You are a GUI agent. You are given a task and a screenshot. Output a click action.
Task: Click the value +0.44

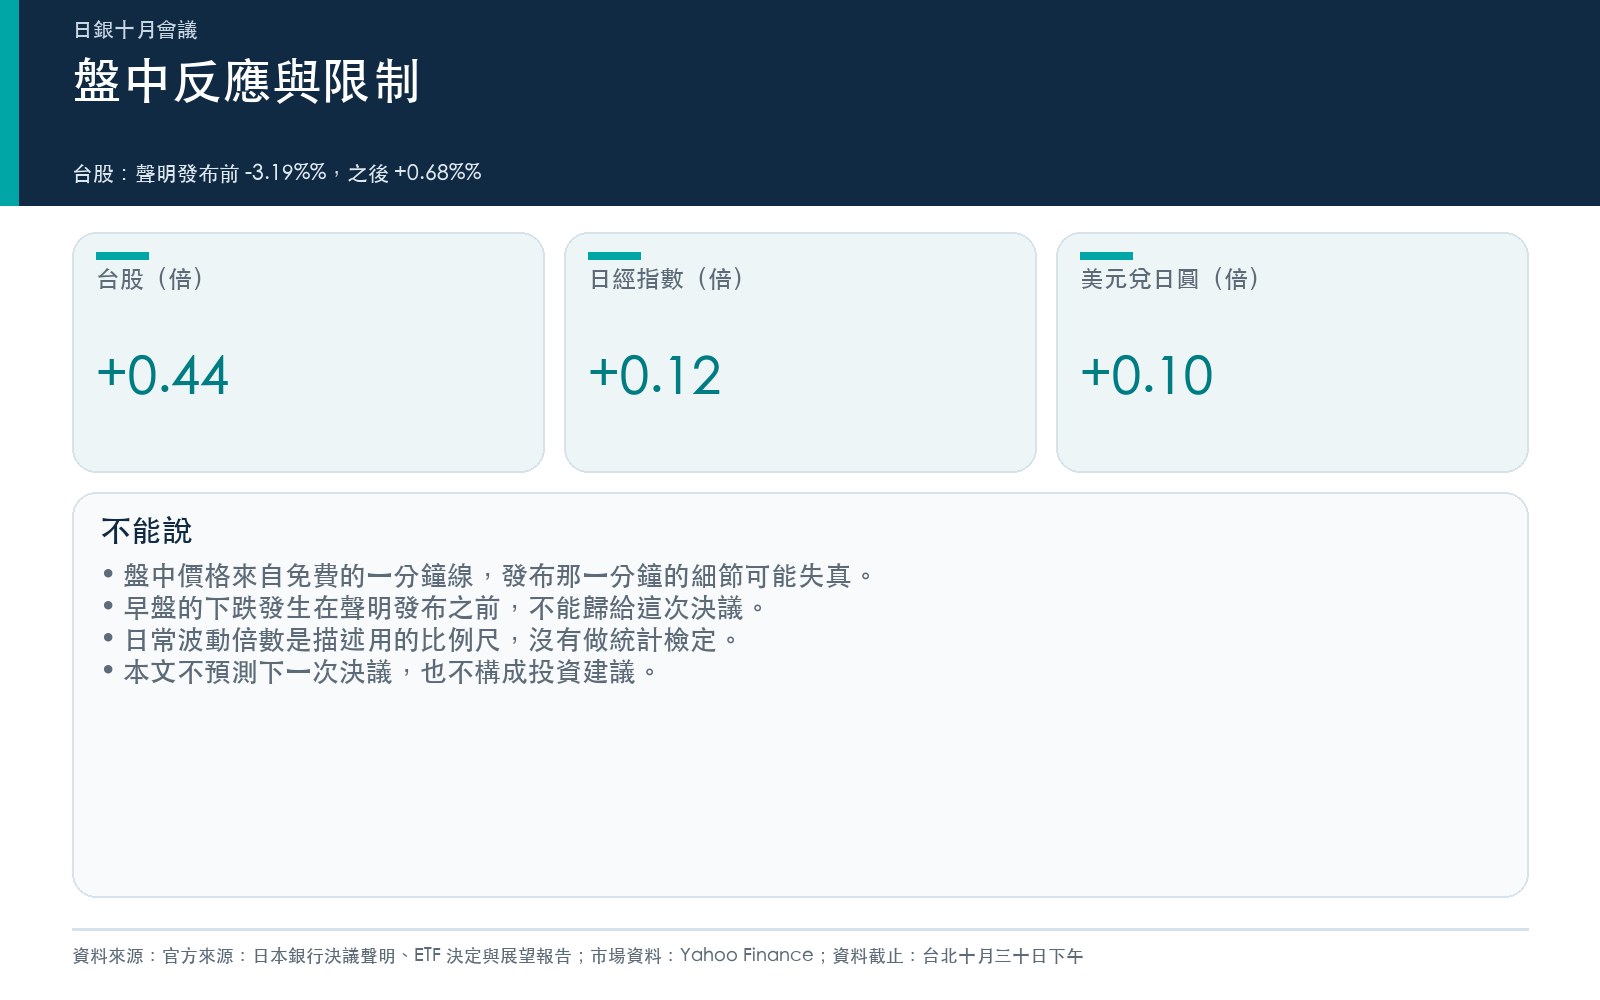coord(163,376)
